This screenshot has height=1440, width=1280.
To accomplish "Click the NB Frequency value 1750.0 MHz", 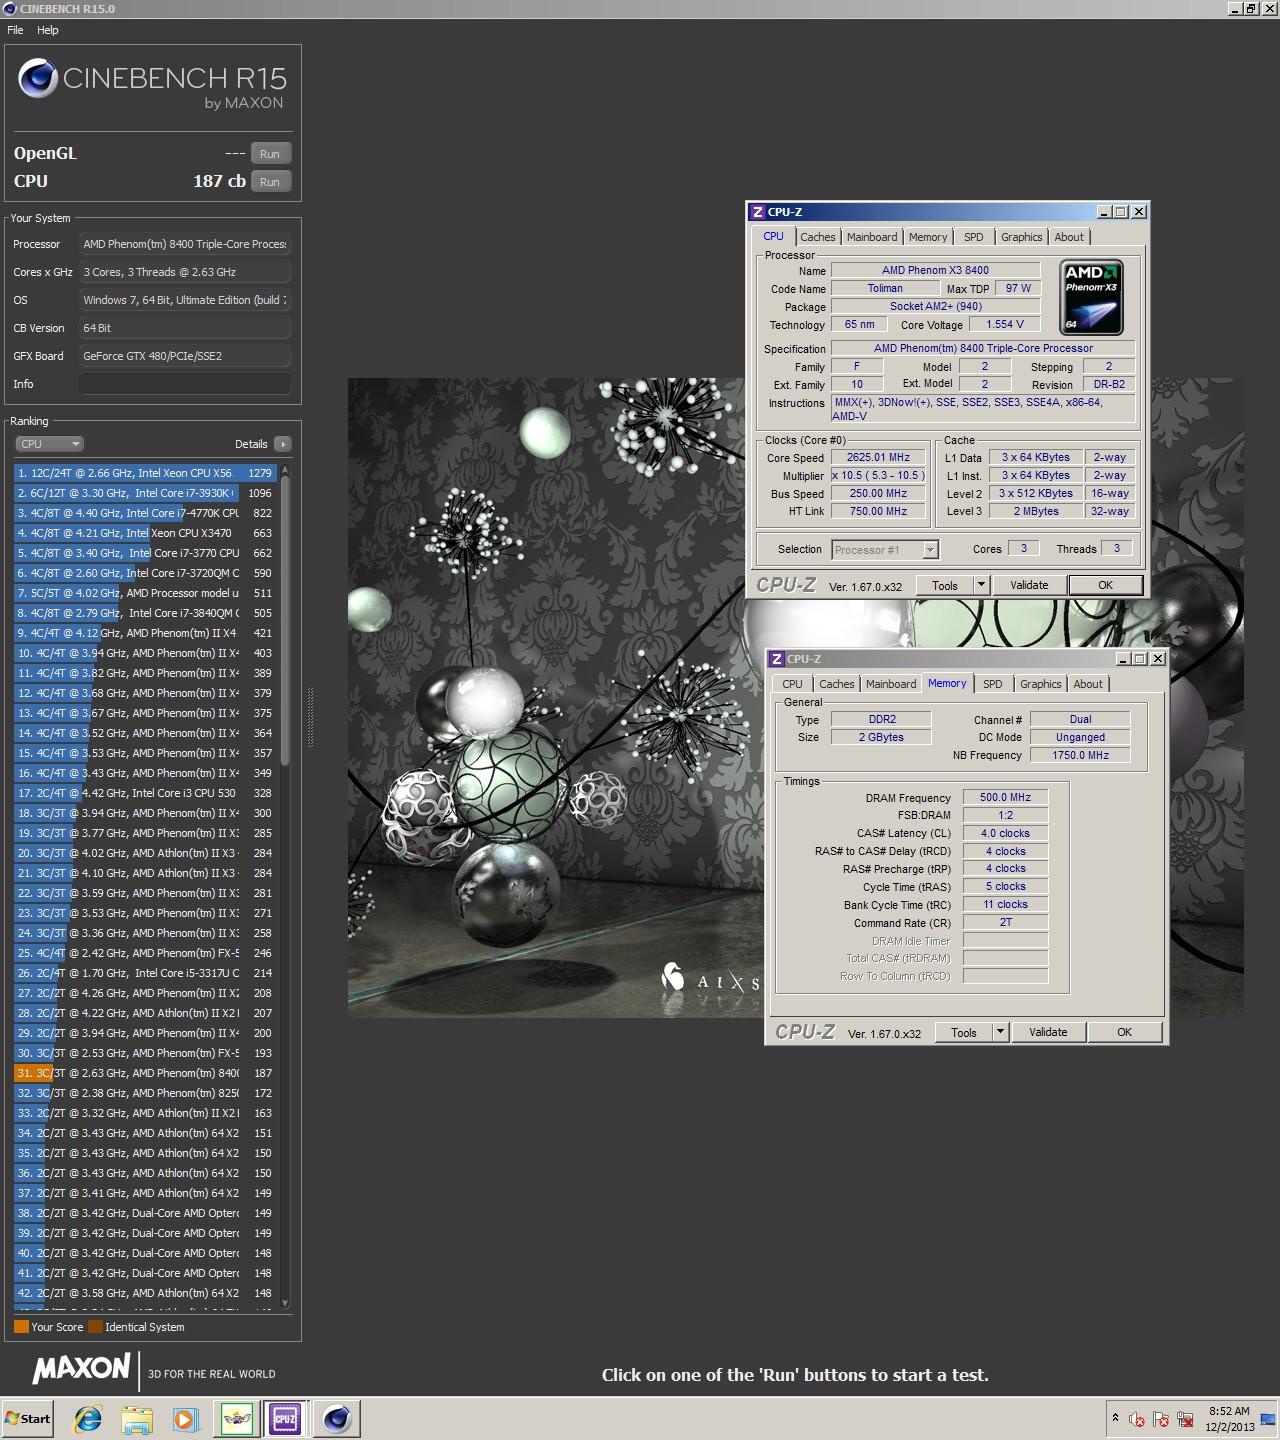I will pos(1080,756).
